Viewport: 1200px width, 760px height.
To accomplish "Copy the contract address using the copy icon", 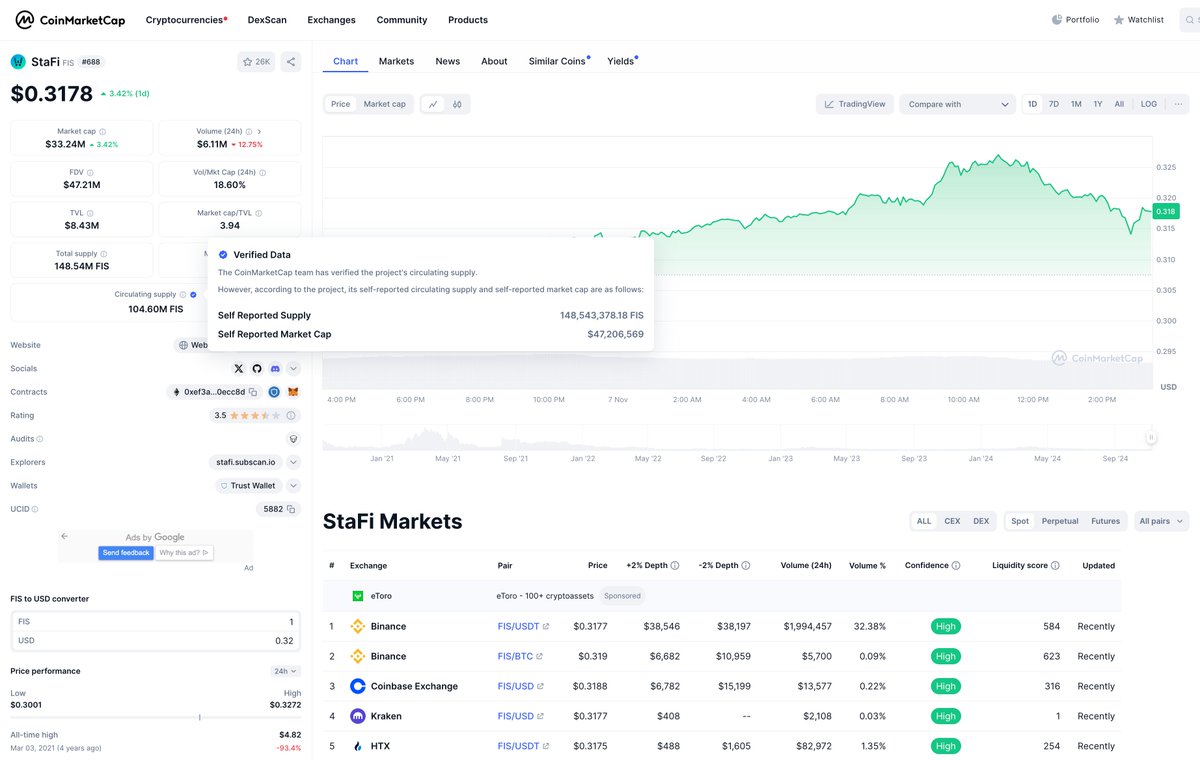I will tap(254, 393).
